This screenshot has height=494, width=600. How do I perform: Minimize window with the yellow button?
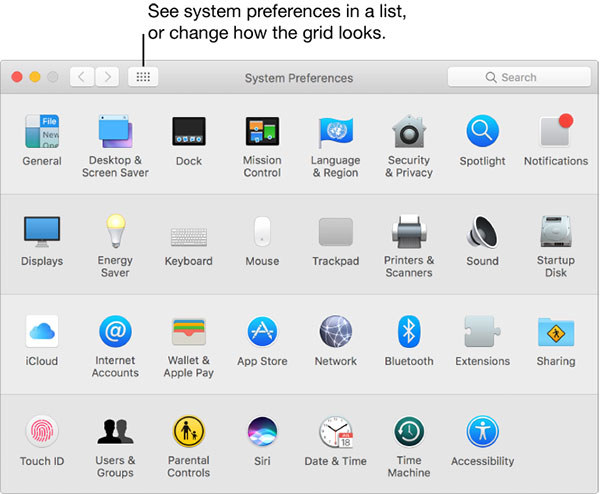click(x=35, y=77)
